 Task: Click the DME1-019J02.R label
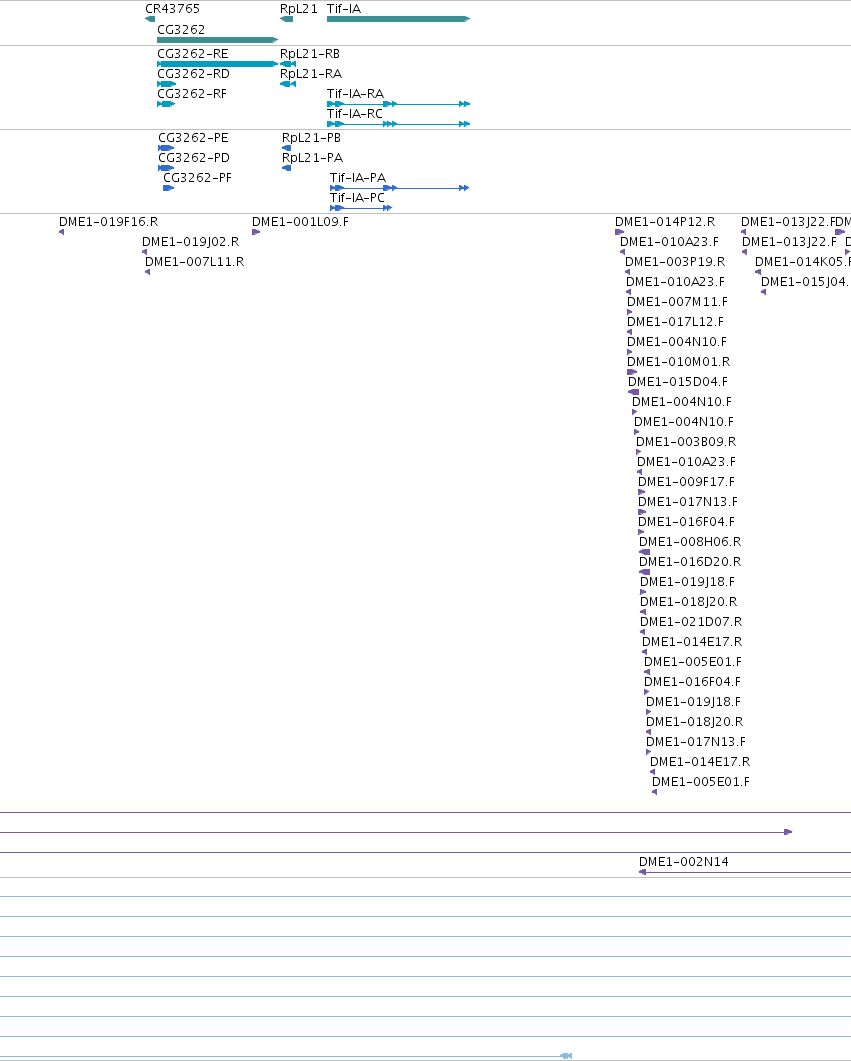pyautogui.click(x=191, y=242)
